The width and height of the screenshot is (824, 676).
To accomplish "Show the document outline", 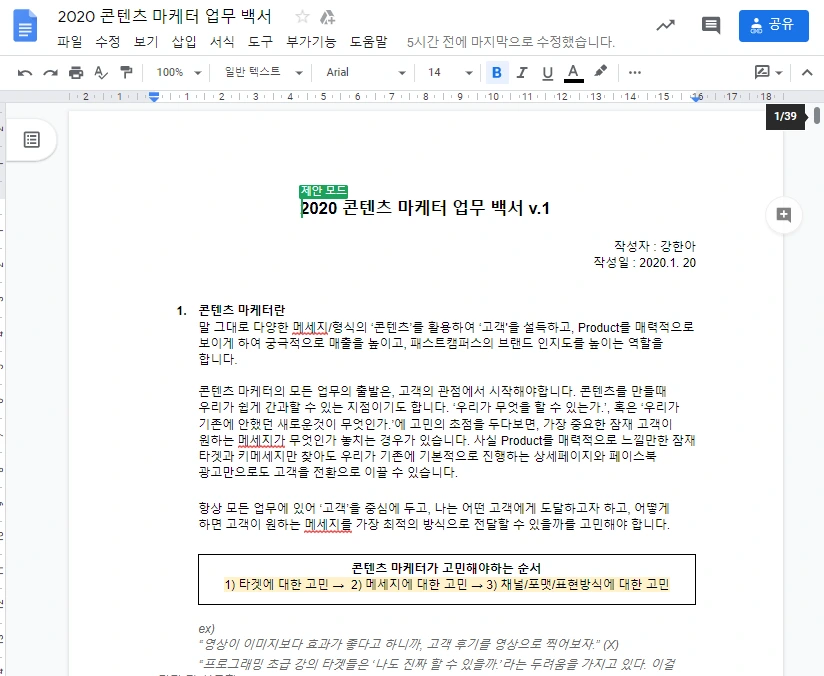I will [x=32, y=140].
